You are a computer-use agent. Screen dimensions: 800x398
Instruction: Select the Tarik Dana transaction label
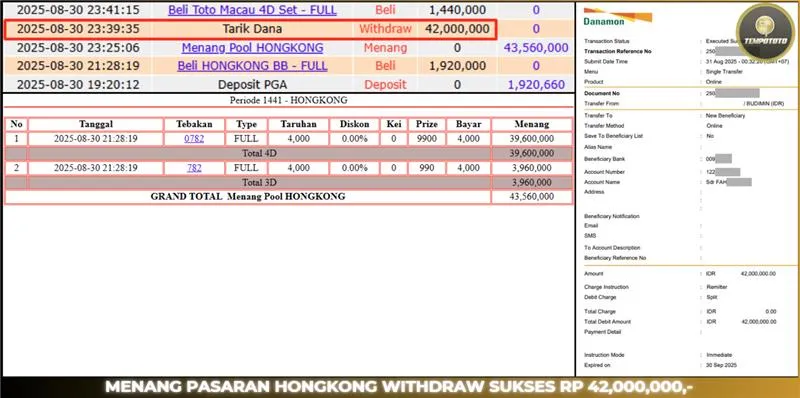(x=252, y=29)
